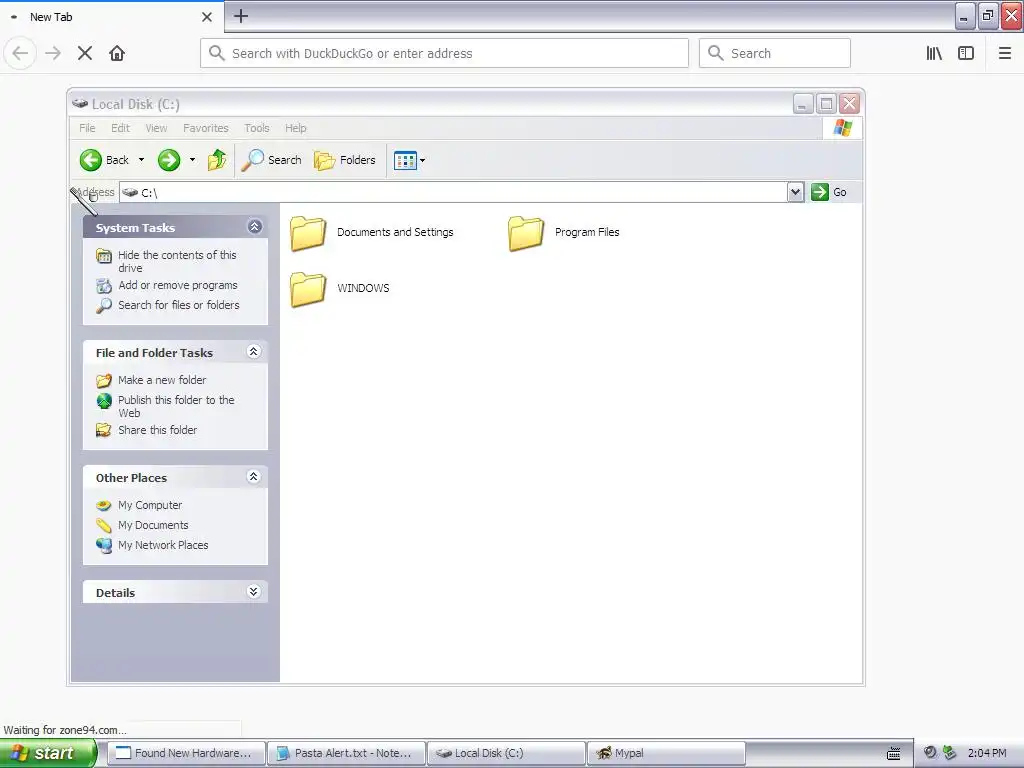Screen dimensions: 1024x768
Task: Click the system tray clock
Action: pyautogui.click(x=987, y=753)
